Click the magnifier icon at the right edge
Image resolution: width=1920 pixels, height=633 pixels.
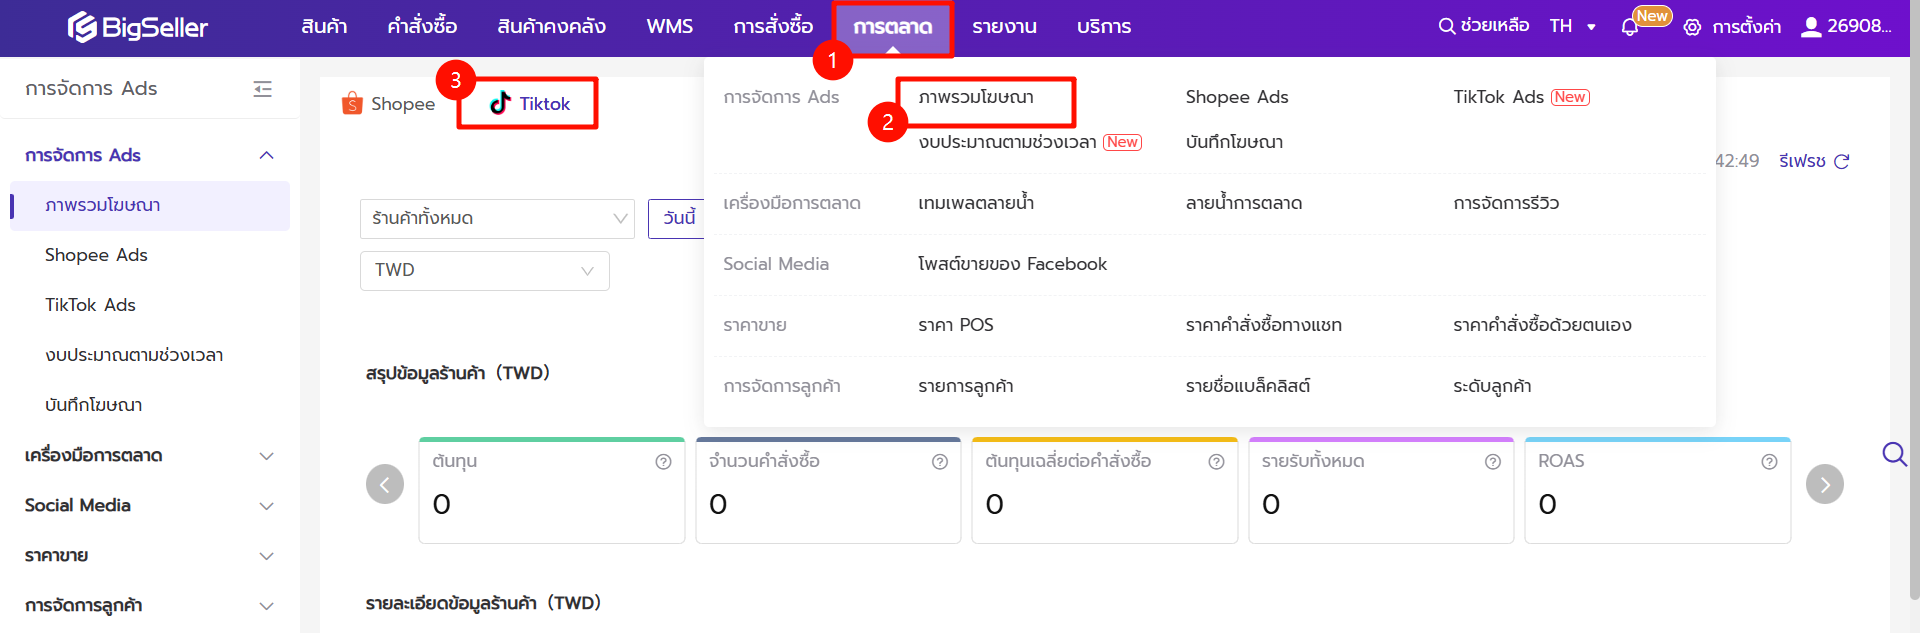1893,455
